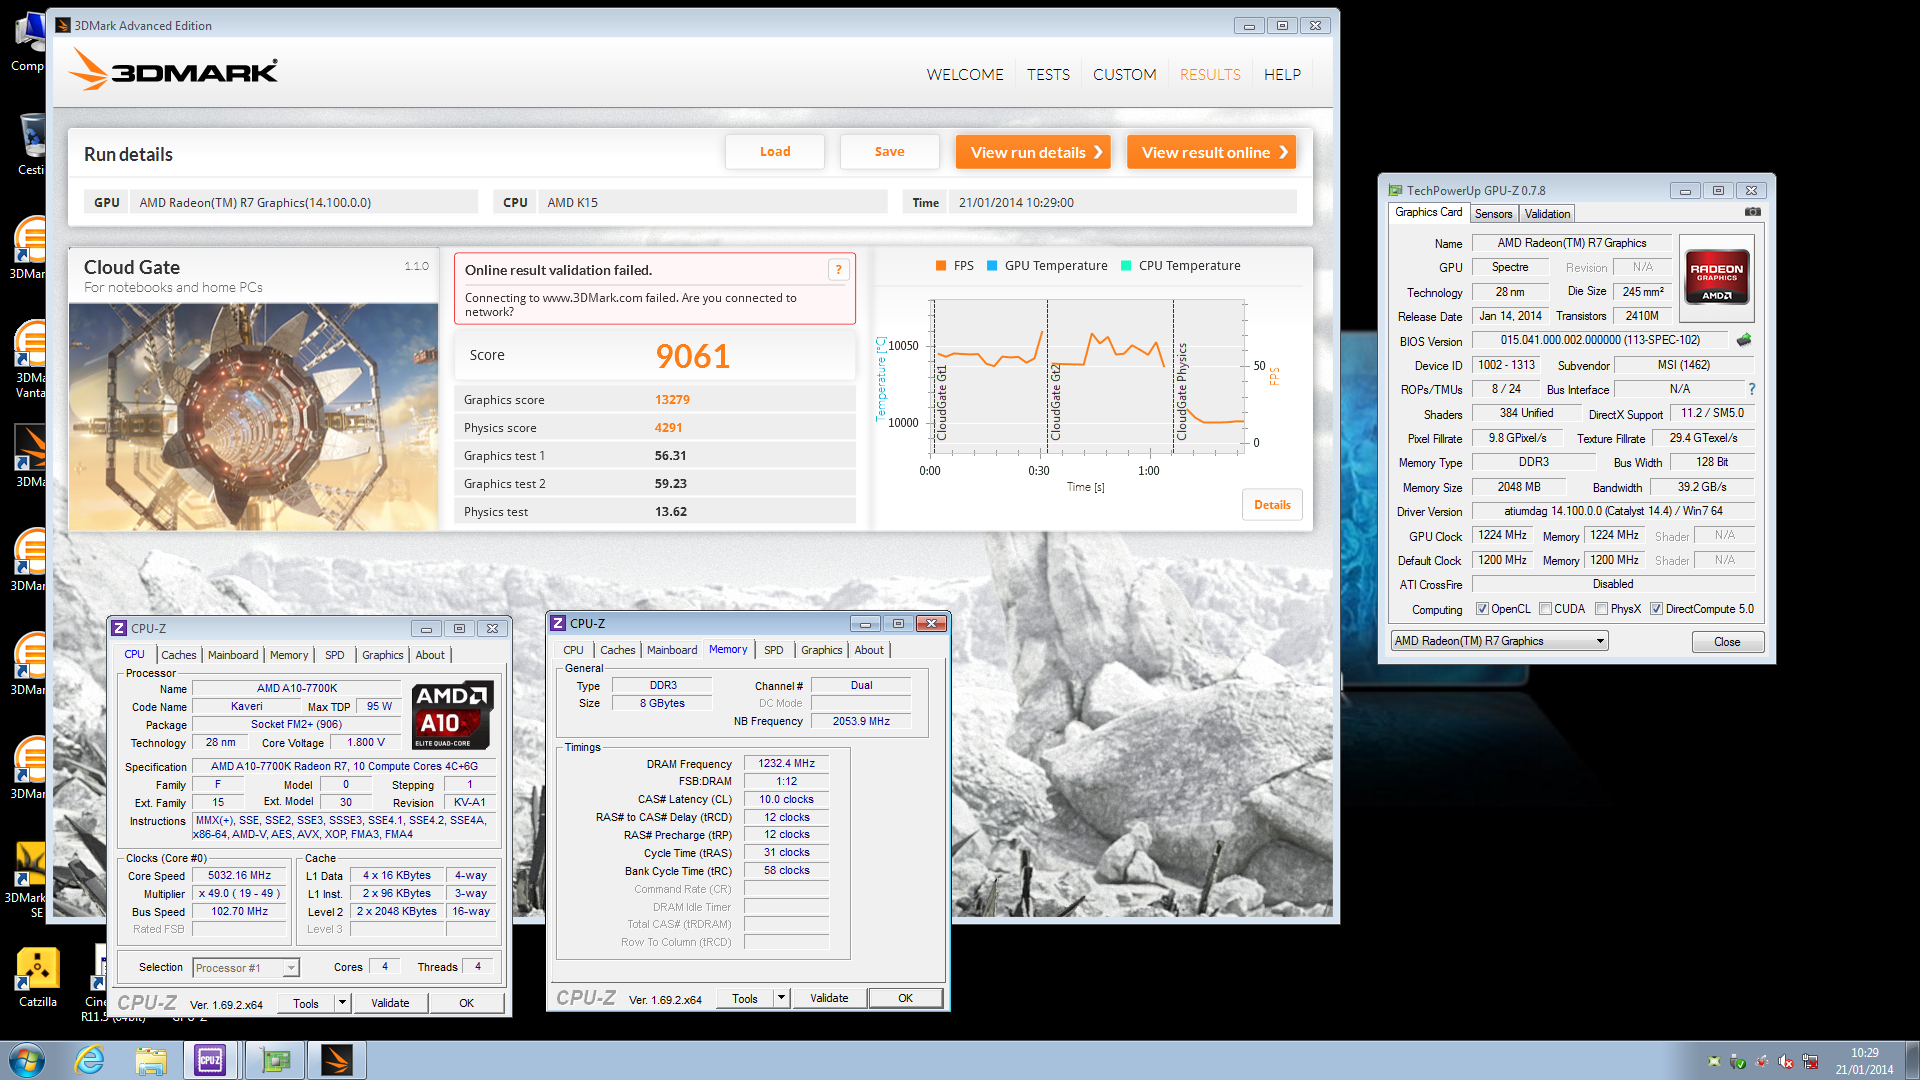This screenshot has height=1080, width=1920.
Task: Click View result online button
Action: (1211, 152)
